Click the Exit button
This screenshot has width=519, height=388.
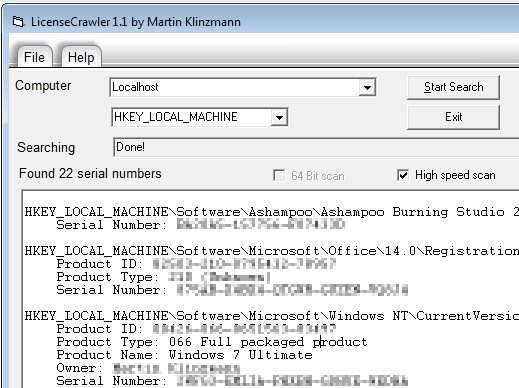click(x=453, y=117)
